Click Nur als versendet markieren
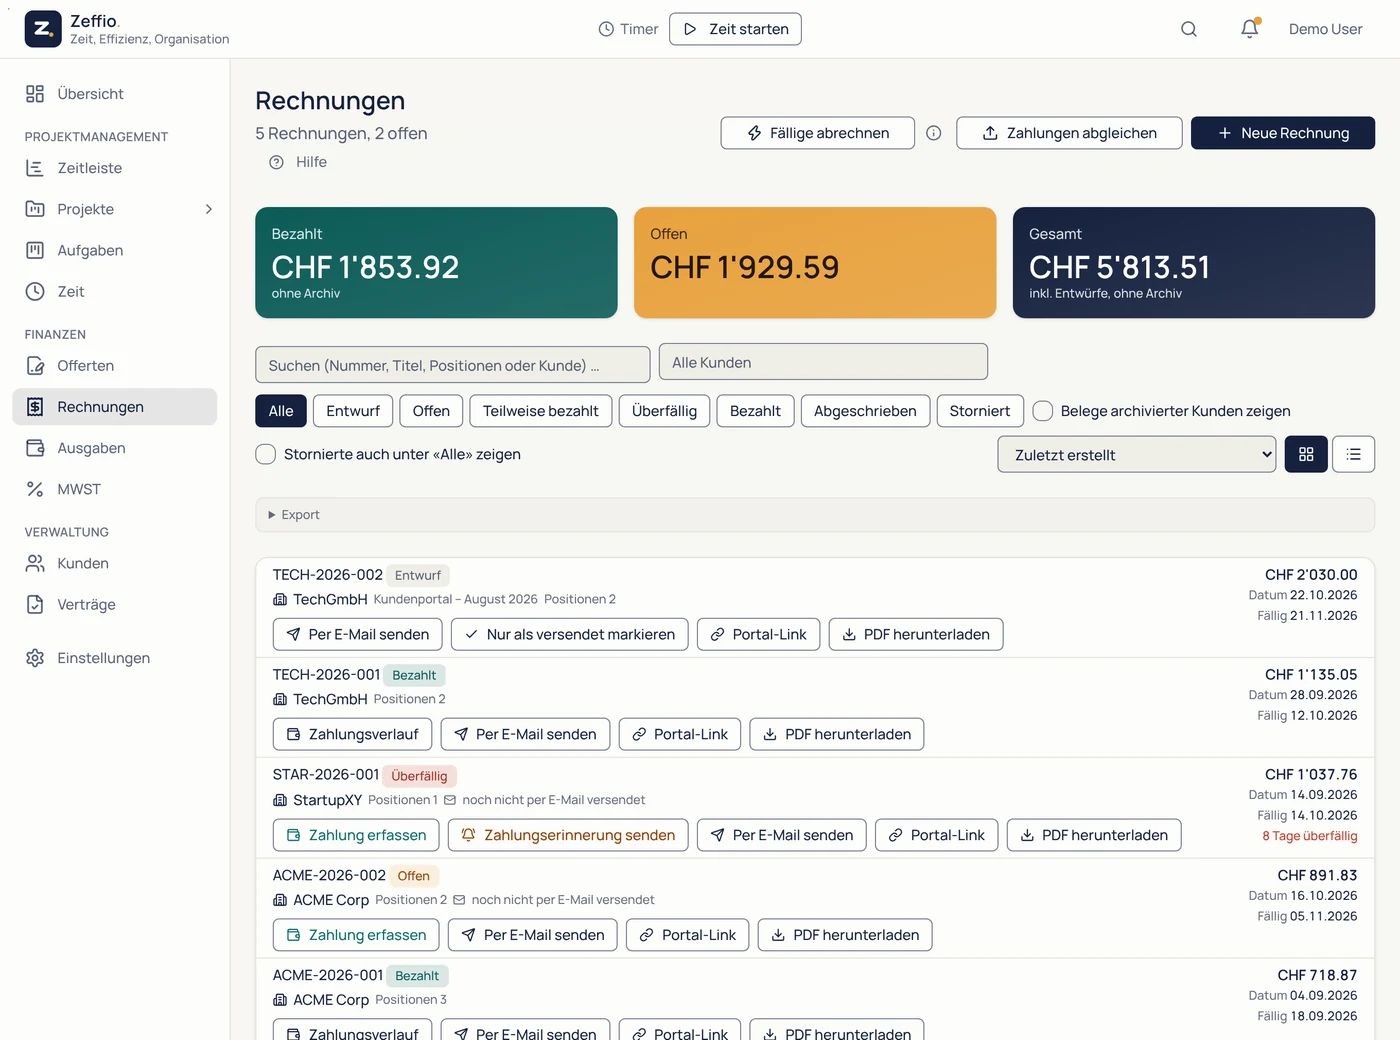 570,634
